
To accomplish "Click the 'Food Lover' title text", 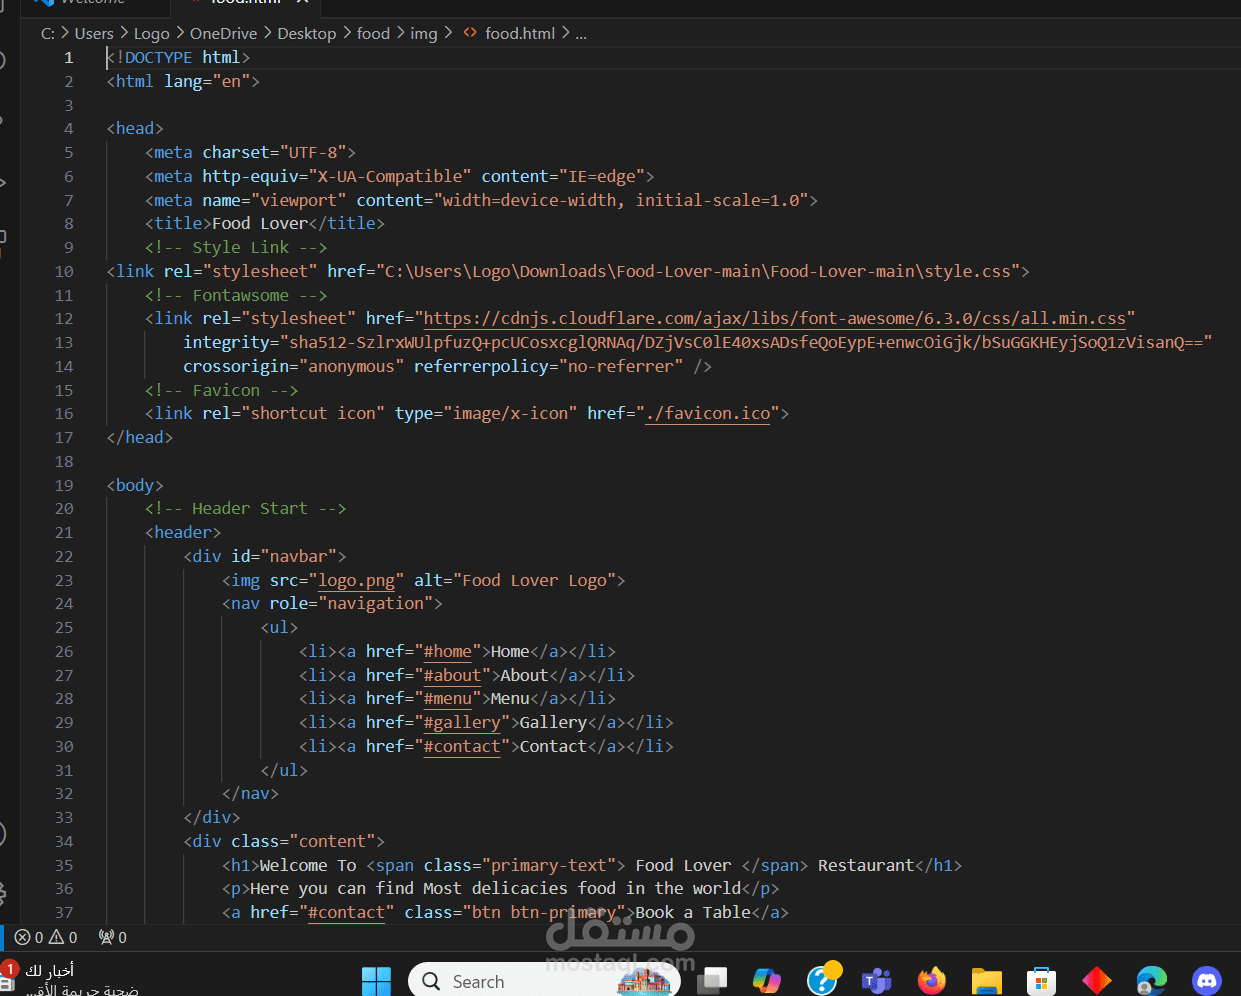I will pos(260,223).
